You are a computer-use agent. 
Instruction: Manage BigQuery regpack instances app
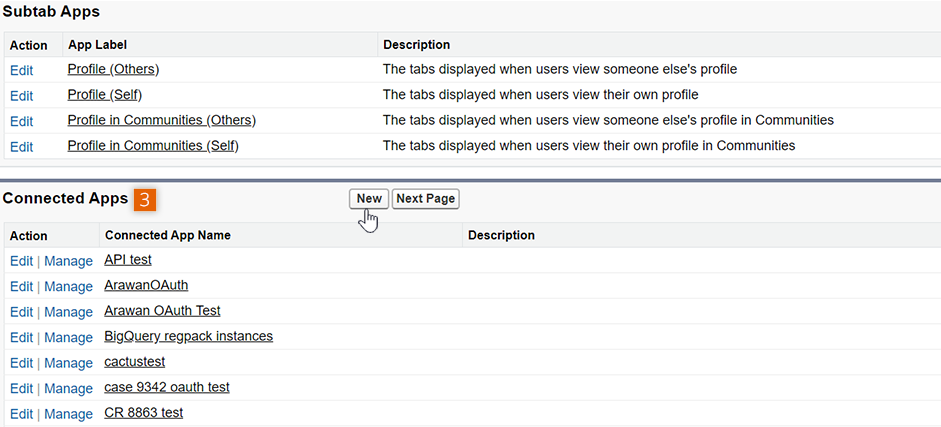pos(68,338)
